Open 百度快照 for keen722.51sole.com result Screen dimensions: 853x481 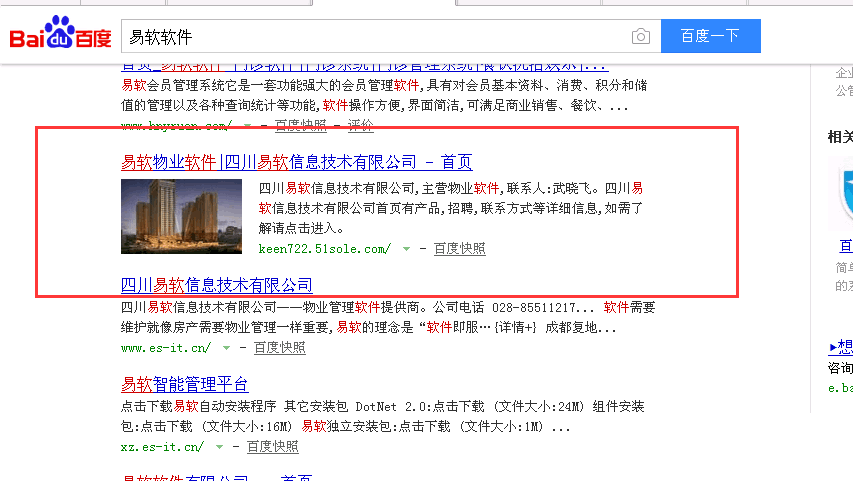460,249
